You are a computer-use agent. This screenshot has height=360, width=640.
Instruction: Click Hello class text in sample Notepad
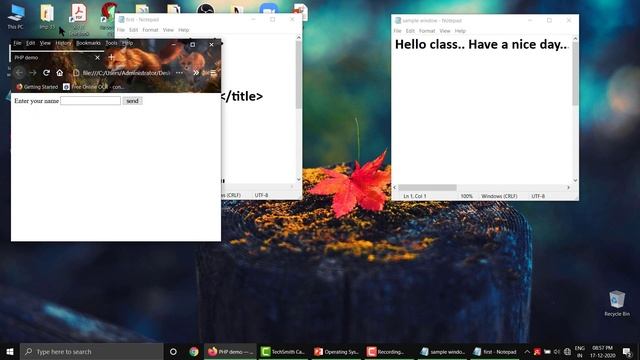(x=481, y=44)
